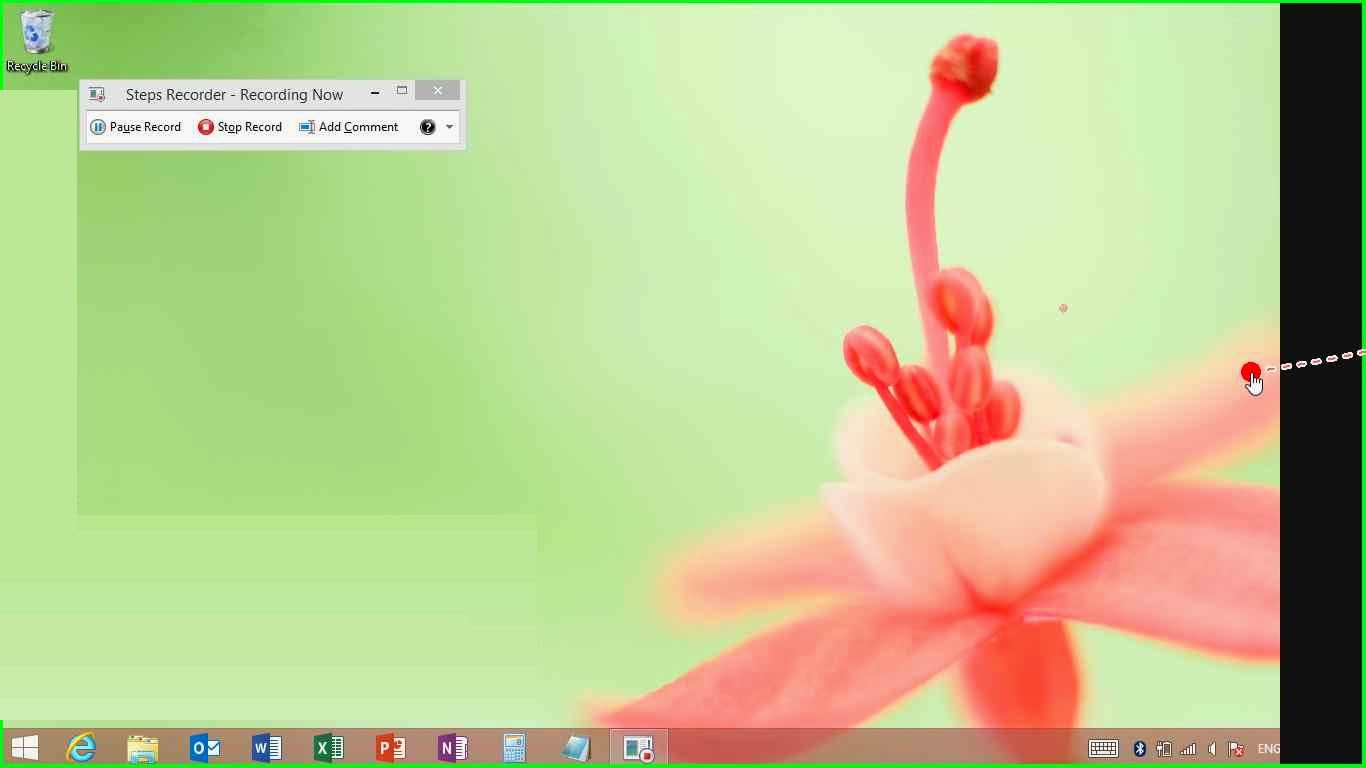The width and height of the screenshot is (1366, 768).
Task: Launch Outlook from the taskbar
Action: point(205,748)
